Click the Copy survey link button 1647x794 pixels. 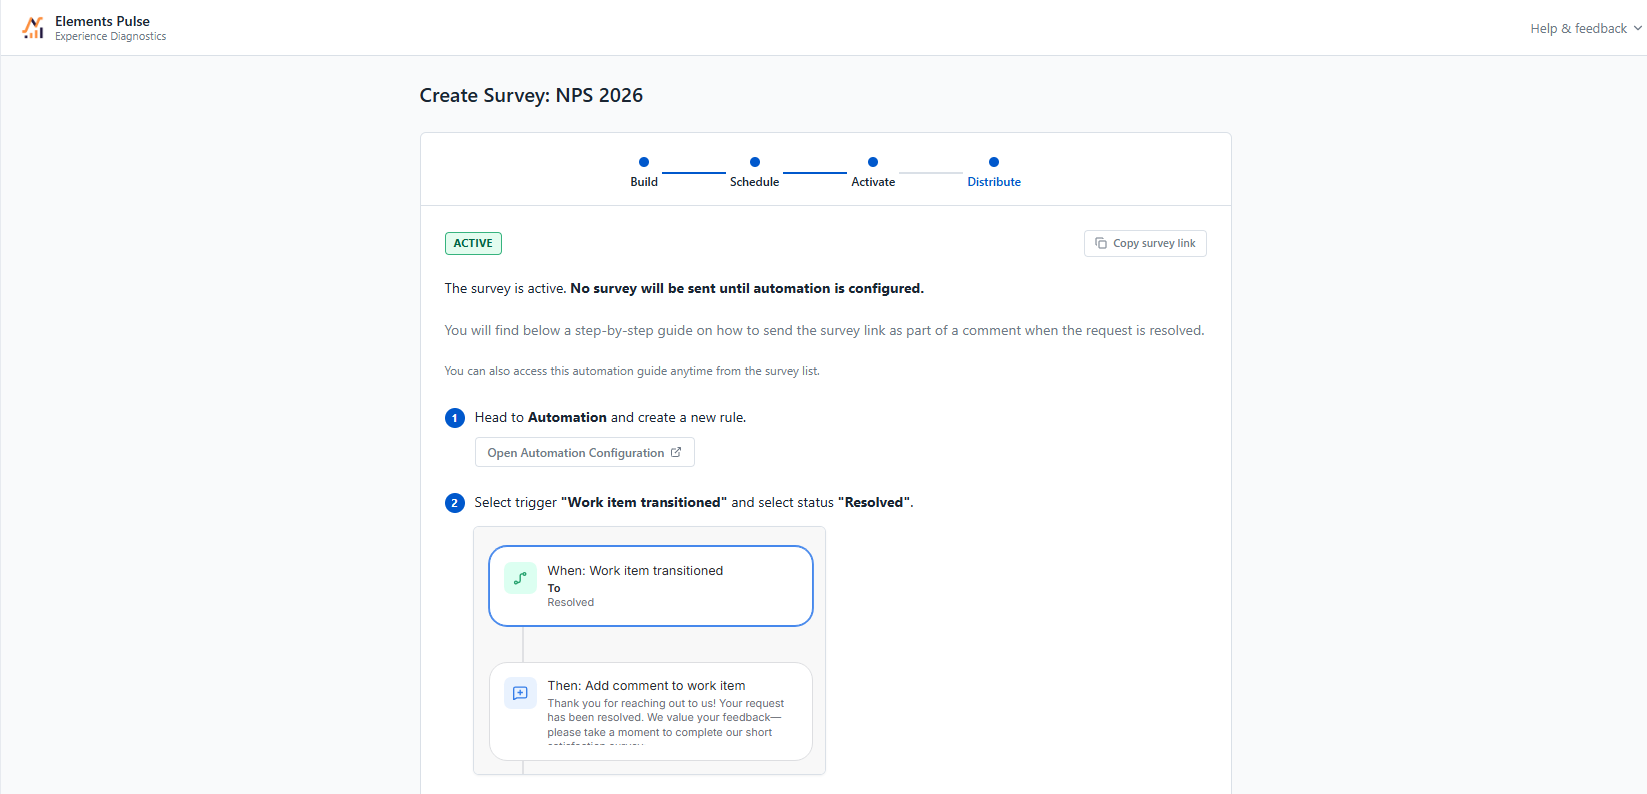point(1145,243)
